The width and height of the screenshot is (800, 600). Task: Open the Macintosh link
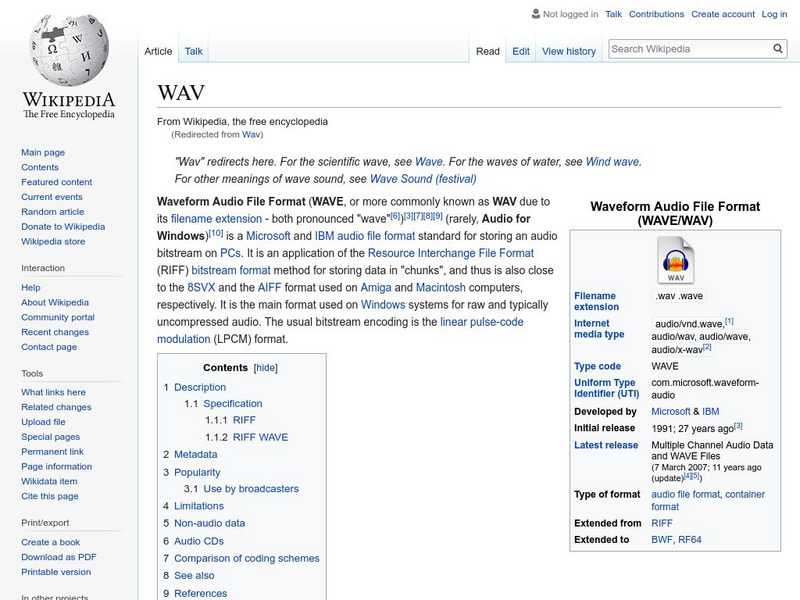click(441, 287)
